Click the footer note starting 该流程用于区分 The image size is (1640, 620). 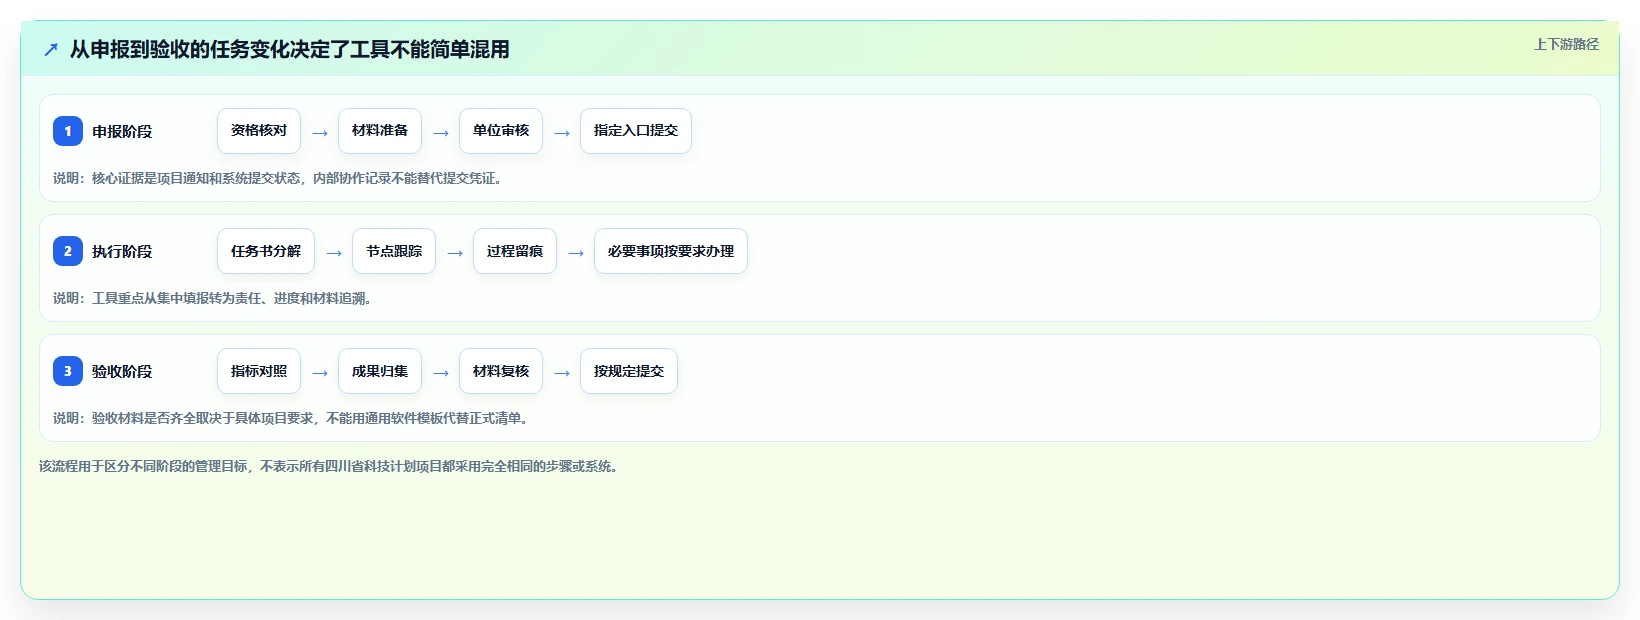pyautogui.click(x=329, y=466)
